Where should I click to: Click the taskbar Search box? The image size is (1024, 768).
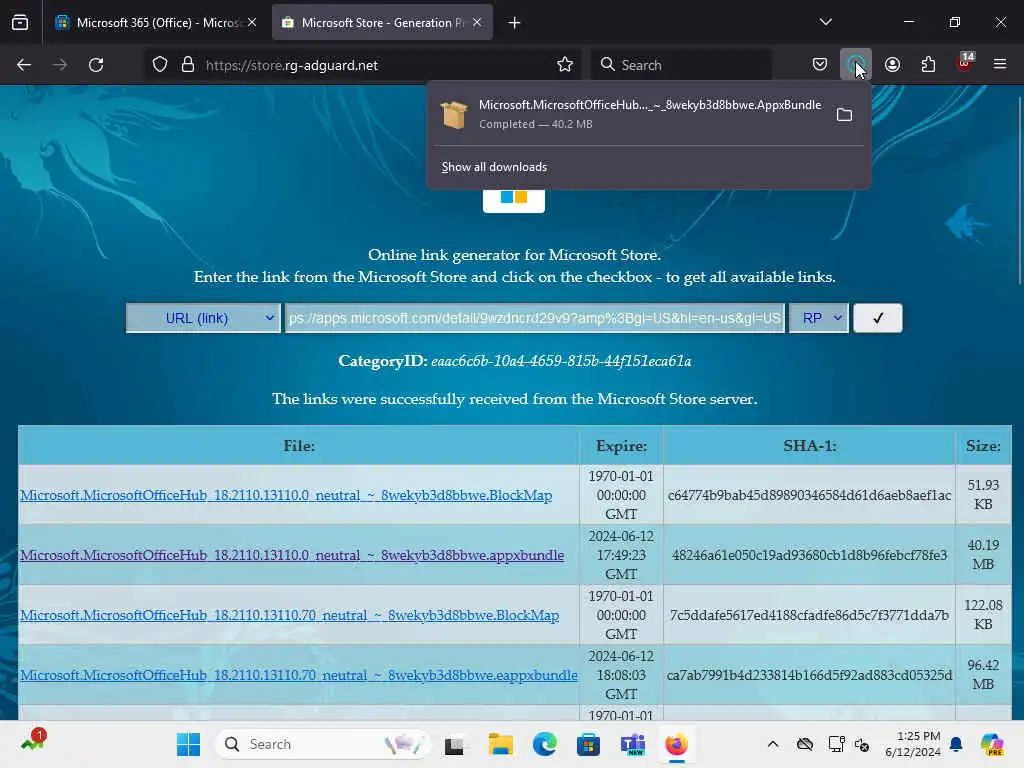pyautogui.click(x=323, y=744)
